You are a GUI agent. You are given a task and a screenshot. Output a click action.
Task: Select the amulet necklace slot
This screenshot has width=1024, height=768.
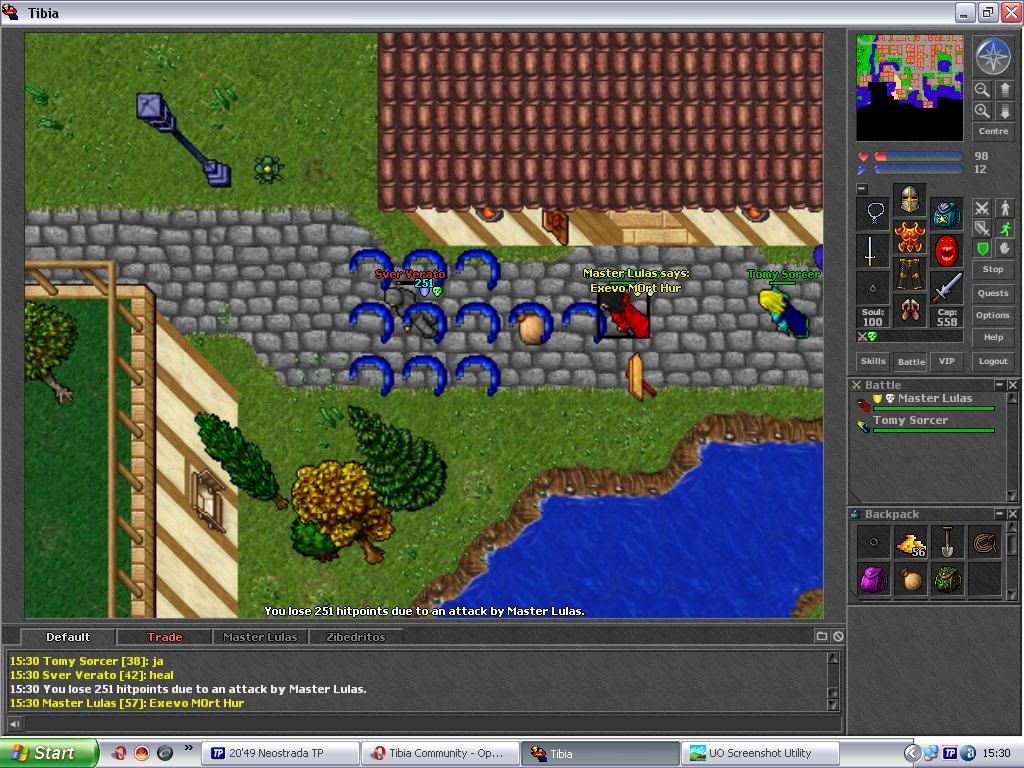click(x=873, y=213)
